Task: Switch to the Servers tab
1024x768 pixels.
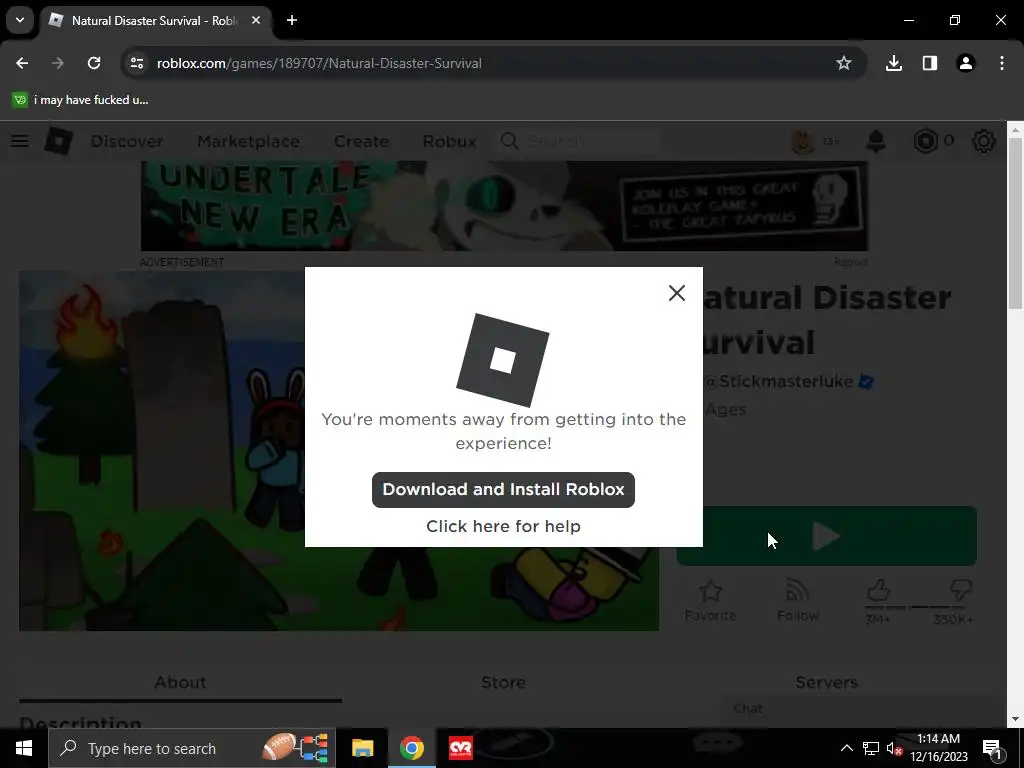Action: tap(826, 683)
